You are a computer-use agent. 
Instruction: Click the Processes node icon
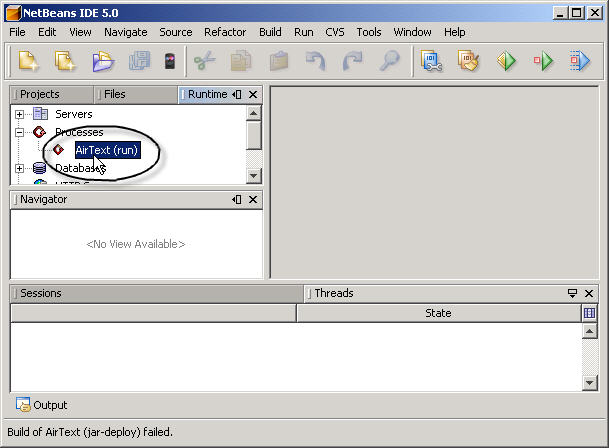pyautogui.click(x=39, y=132)
